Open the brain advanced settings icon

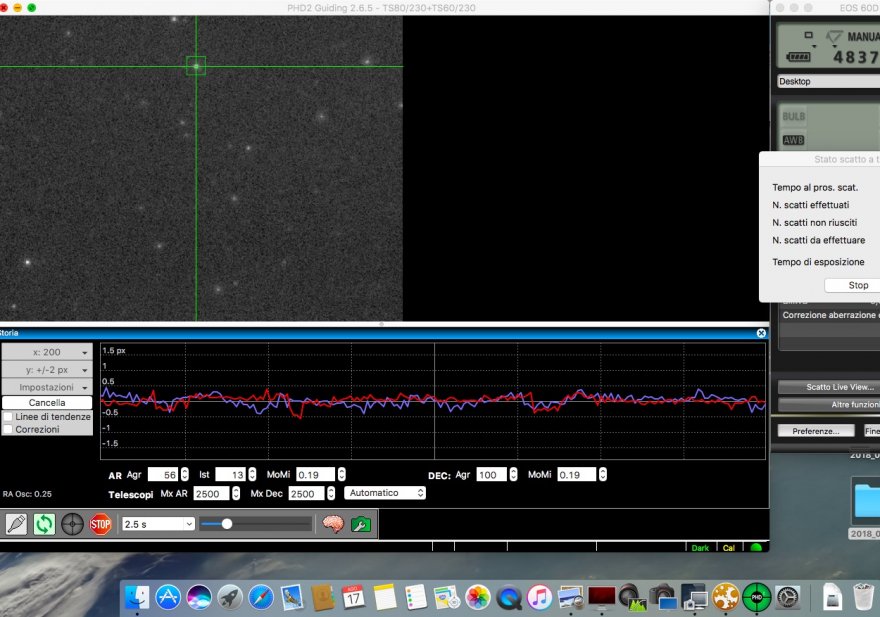pyautogui.click(x=332, y=524)
